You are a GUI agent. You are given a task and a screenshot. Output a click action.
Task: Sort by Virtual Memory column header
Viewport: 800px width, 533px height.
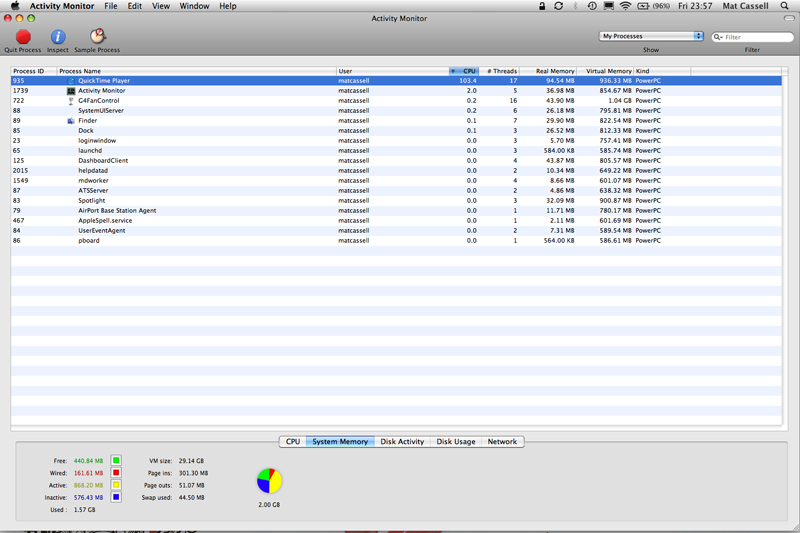[605, 71]
